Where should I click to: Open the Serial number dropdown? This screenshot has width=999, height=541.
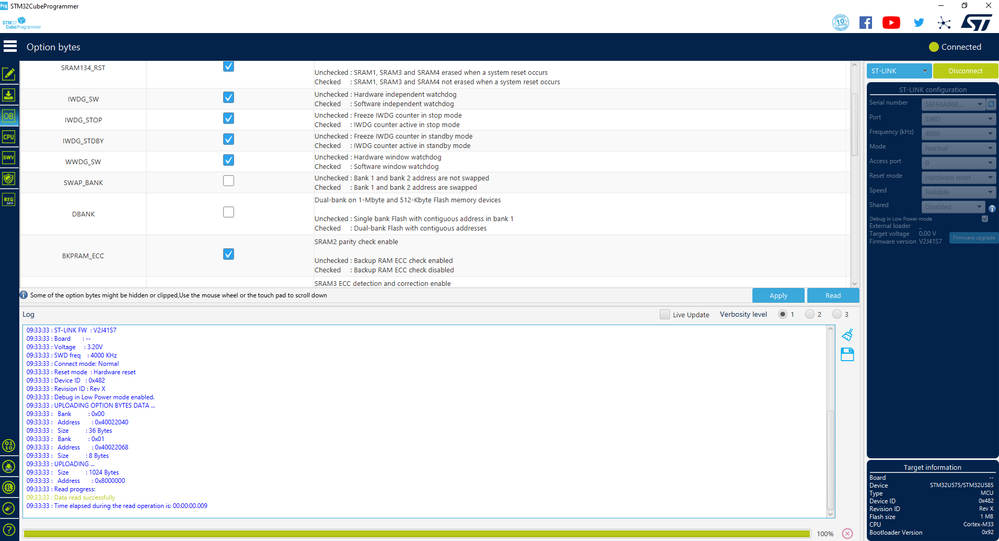953,104
